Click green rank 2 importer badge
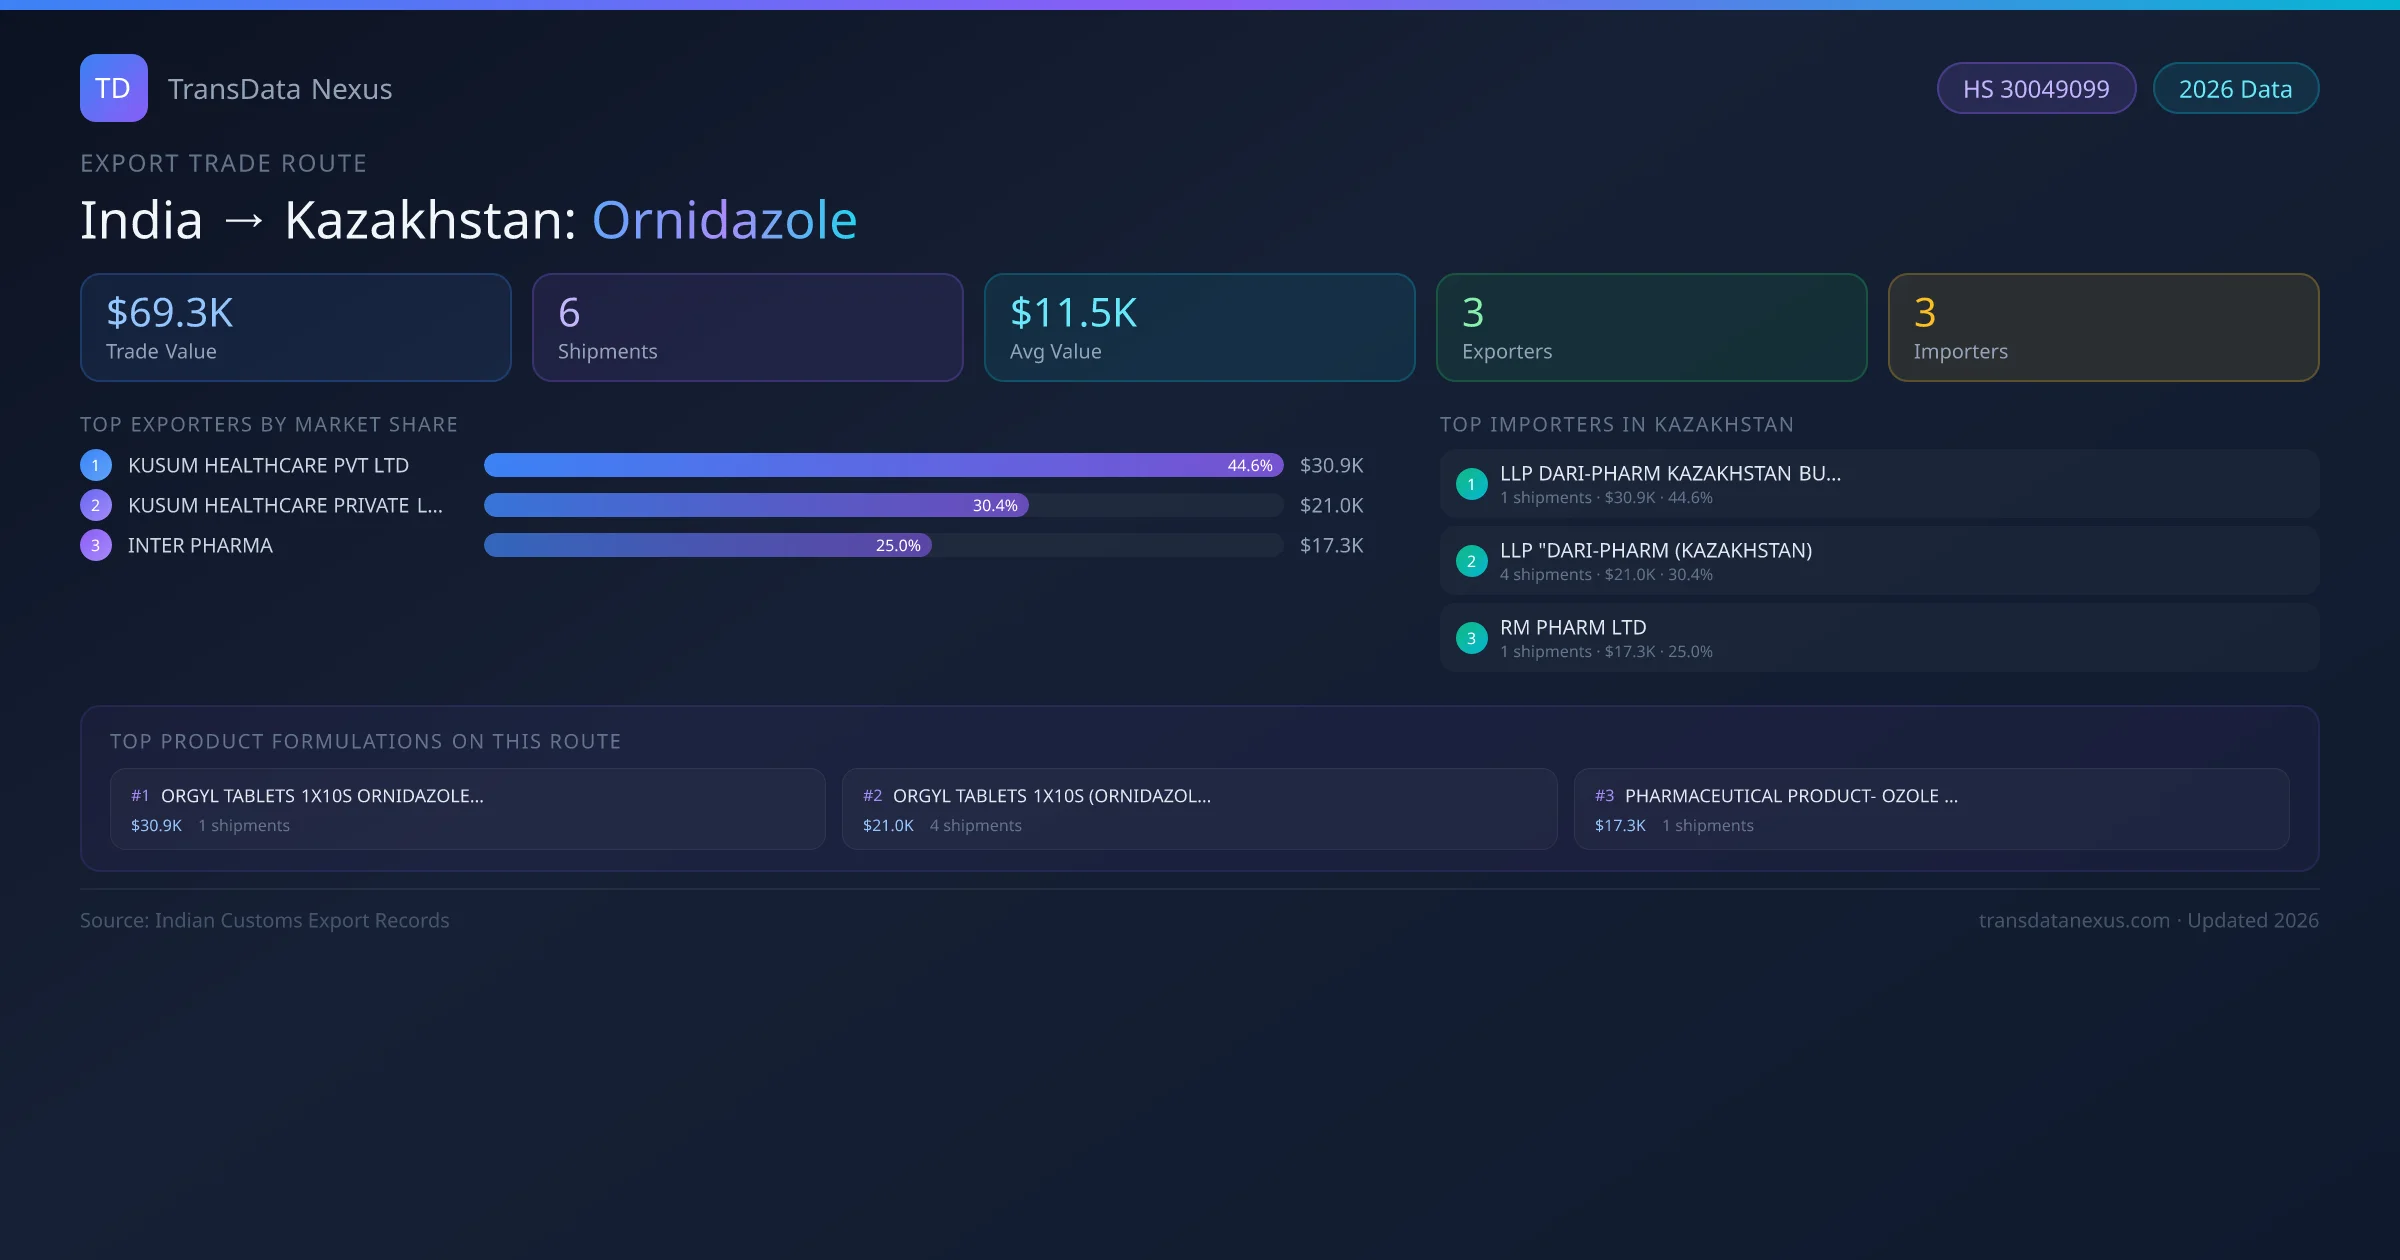Screen dimensions: 2400x1260 pyautogui.click(x=1471, y=561)
